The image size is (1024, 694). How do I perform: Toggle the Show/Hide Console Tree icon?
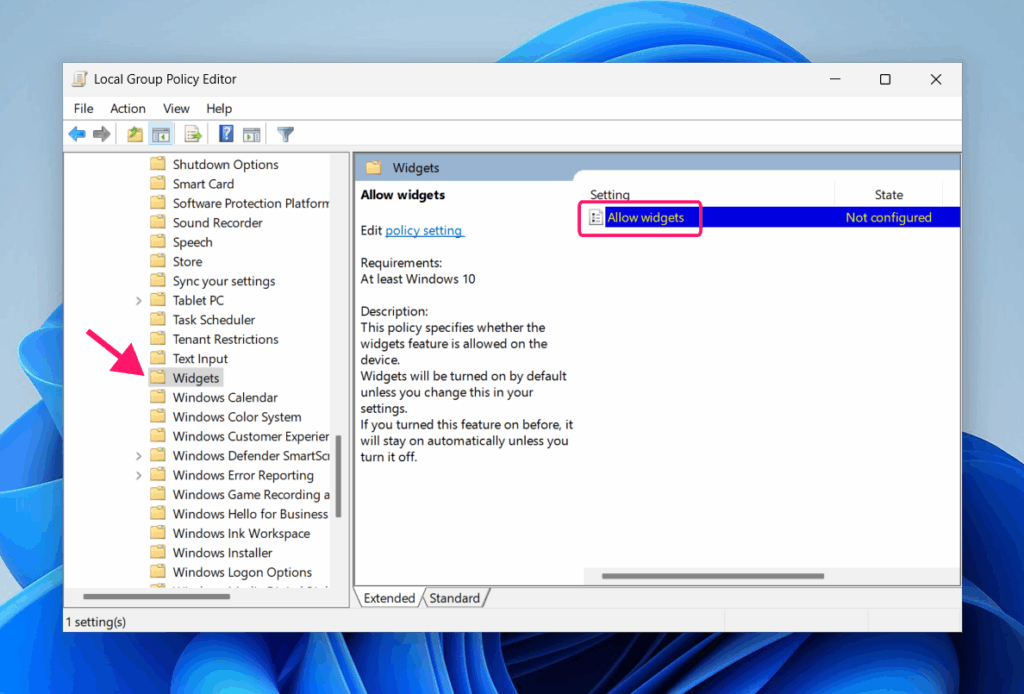pyautogui.click(x=161, y=134)
